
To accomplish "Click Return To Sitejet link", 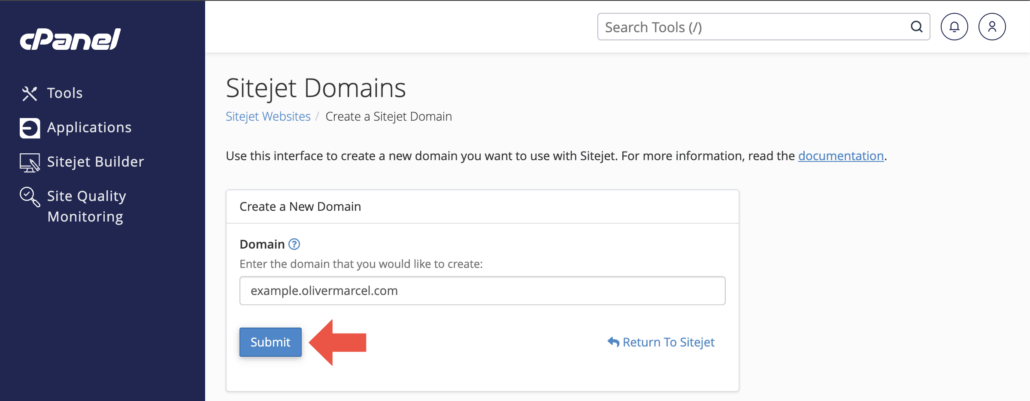I will click(661, 342).
